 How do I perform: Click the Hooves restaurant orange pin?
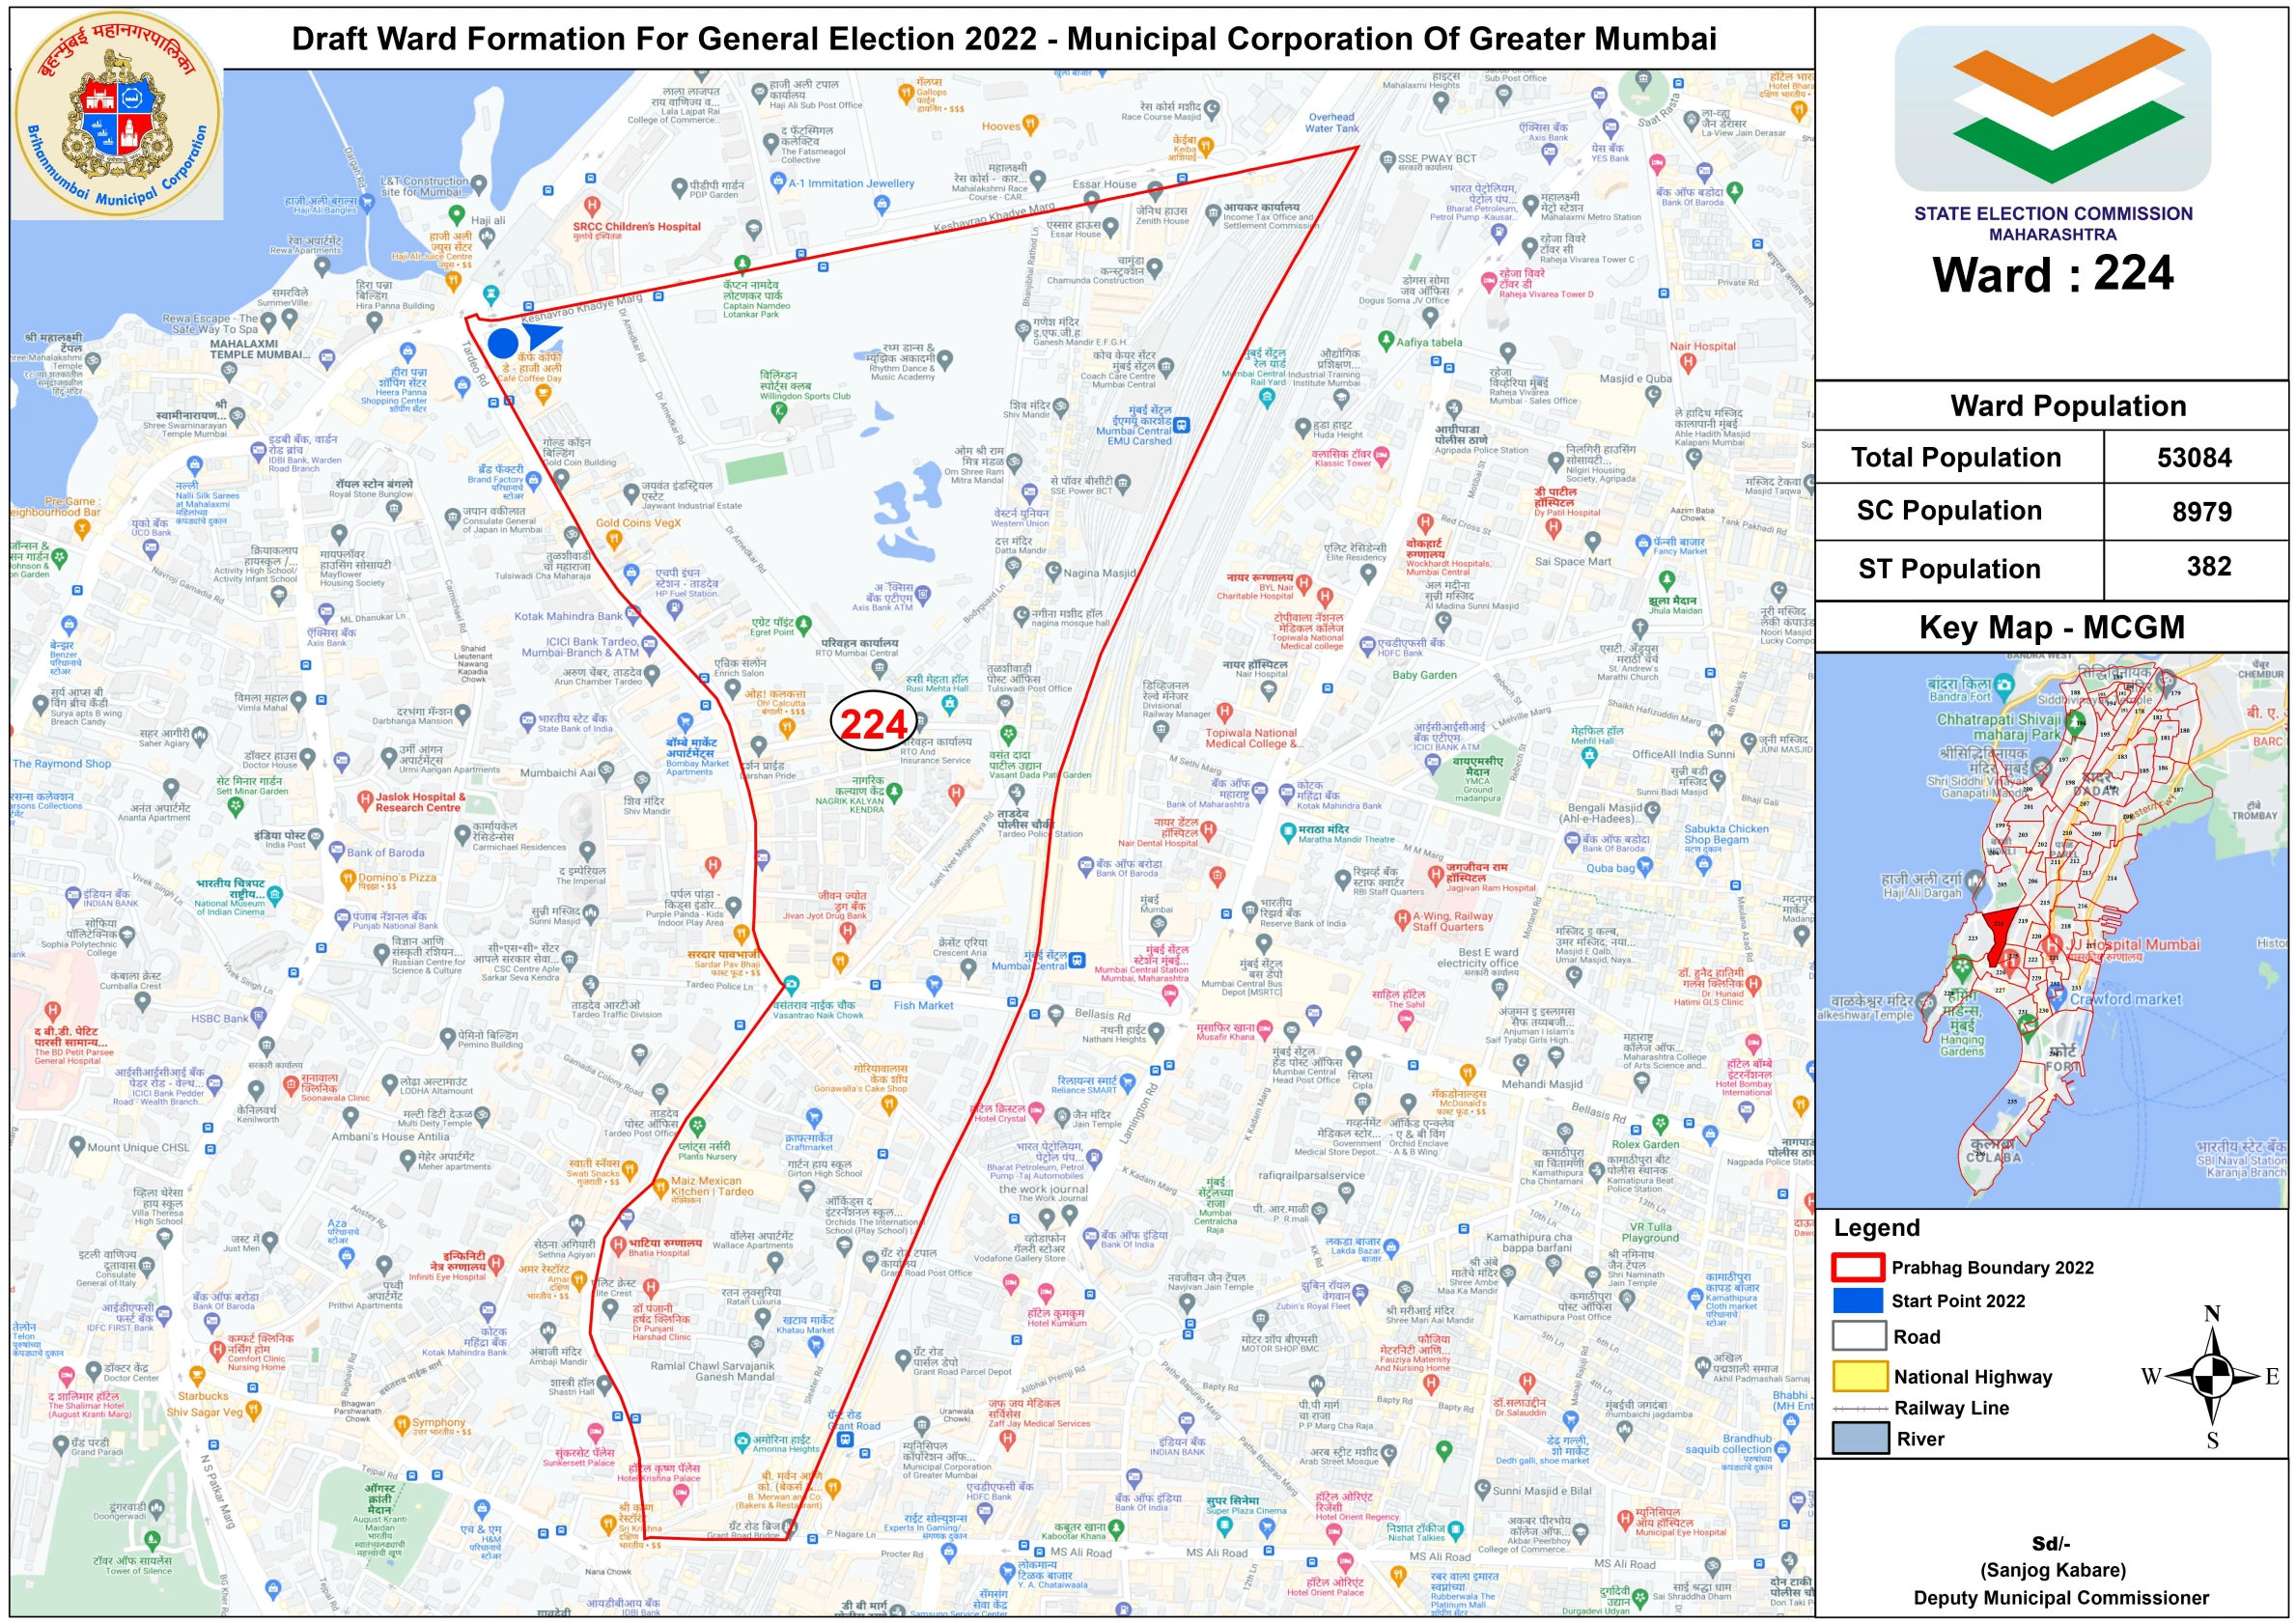tap(1031, 125)
